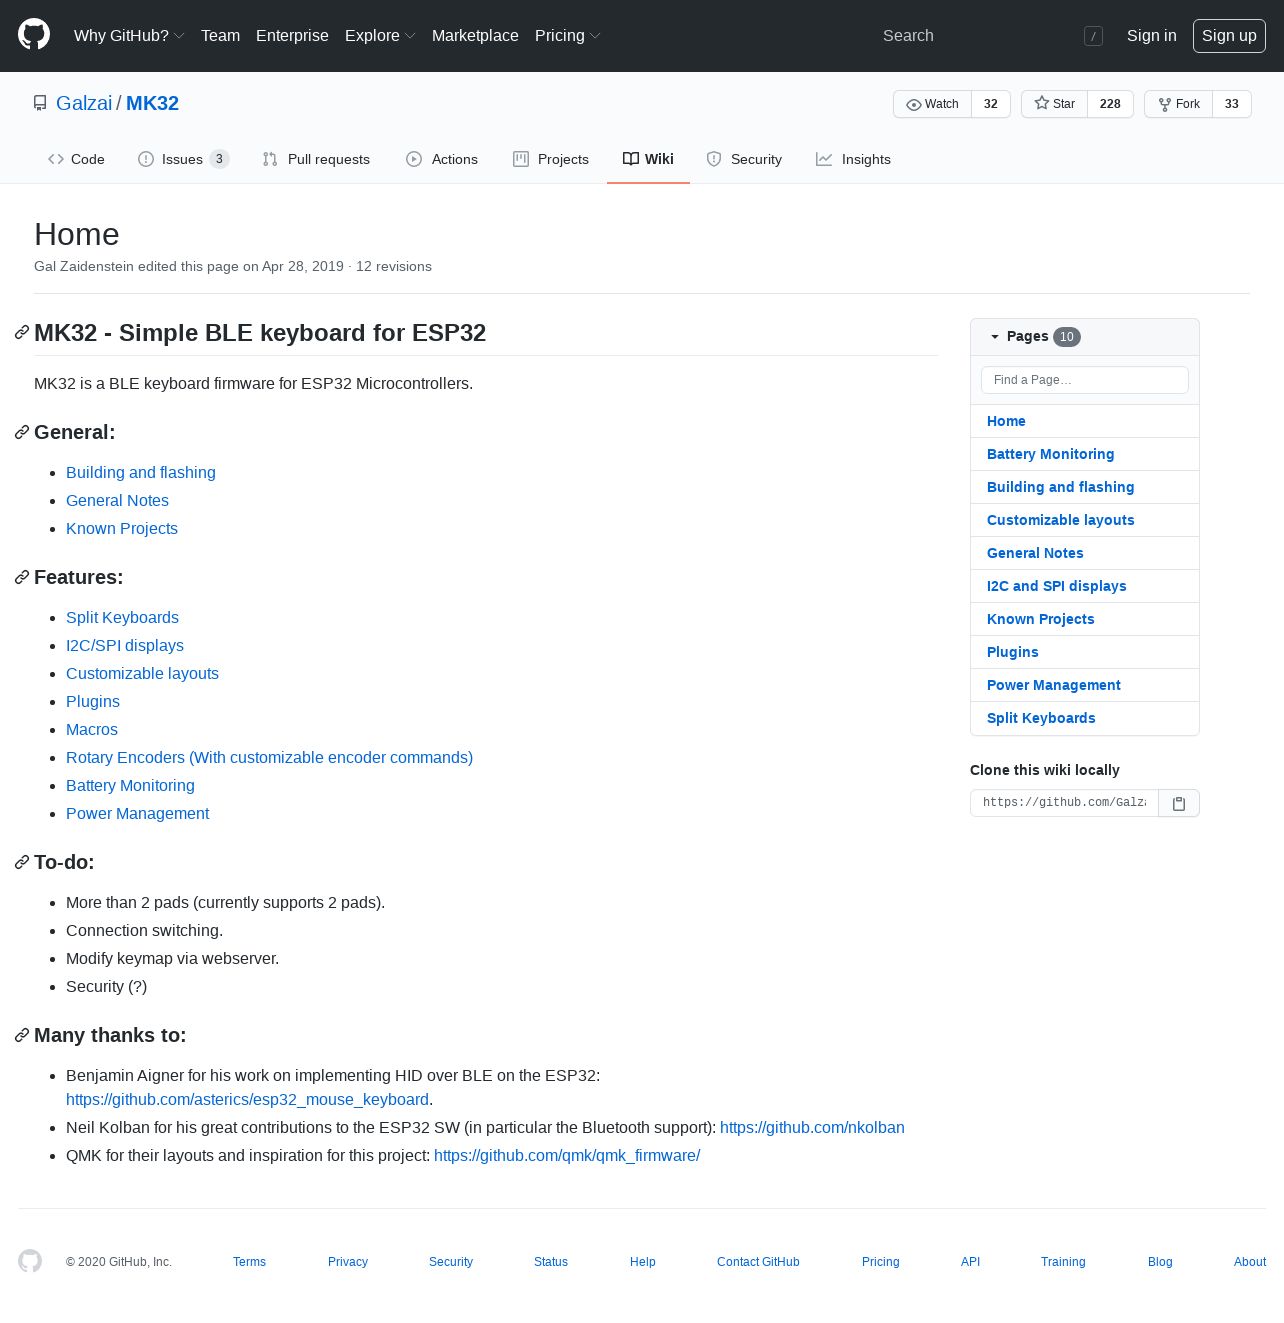
Task: Open Marketplace from the header
Action: 475,35
